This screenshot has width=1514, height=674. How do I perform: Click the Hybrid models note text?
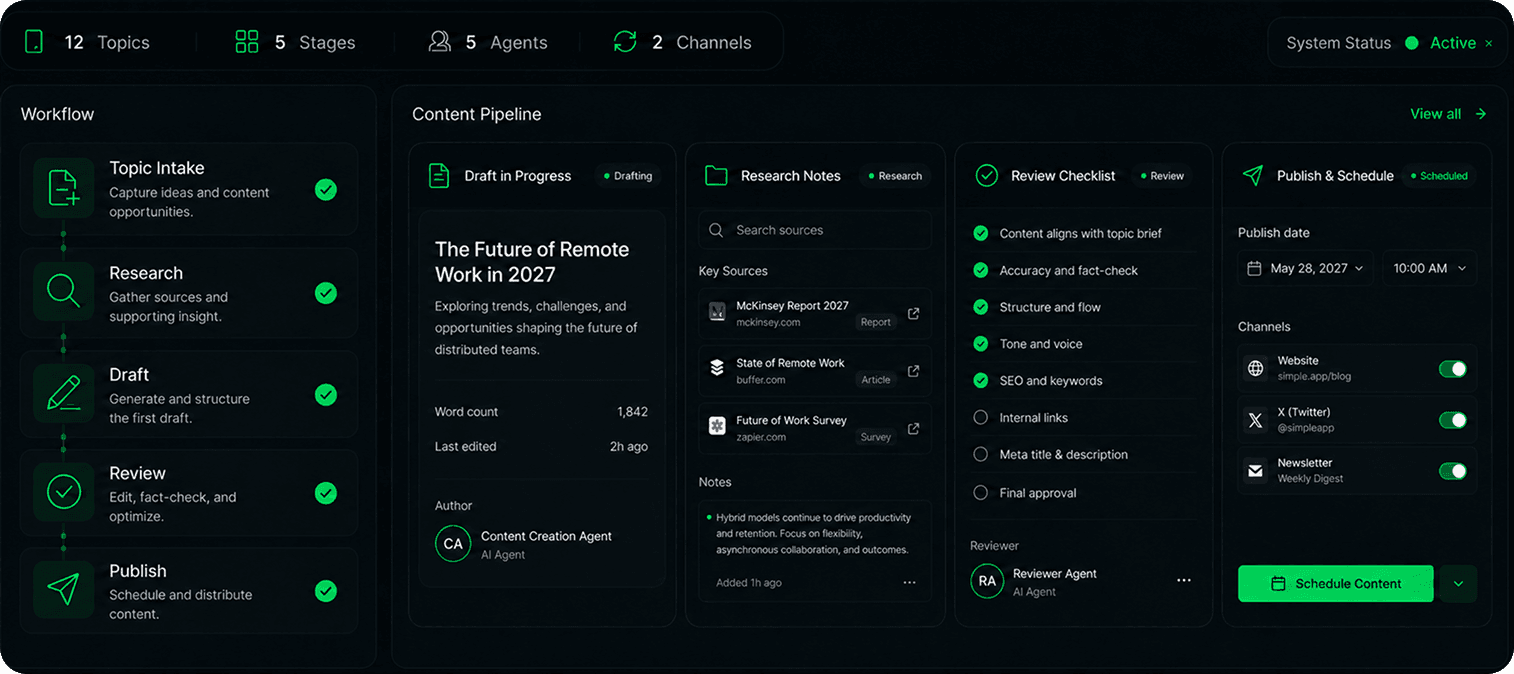click(x=813, y=534)
